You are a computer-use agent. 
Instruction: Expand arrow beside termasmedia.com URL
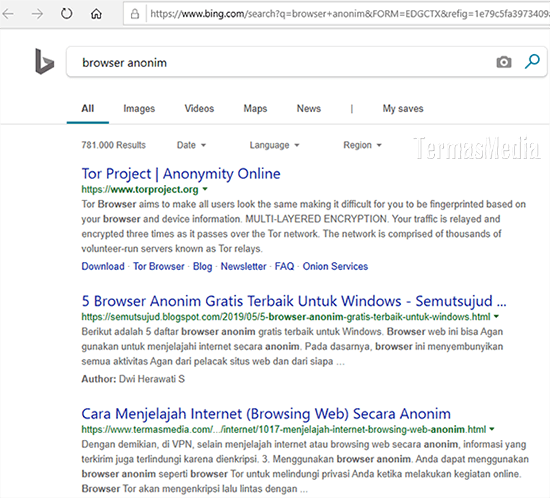pyautogui.click(x=492, y=429)
